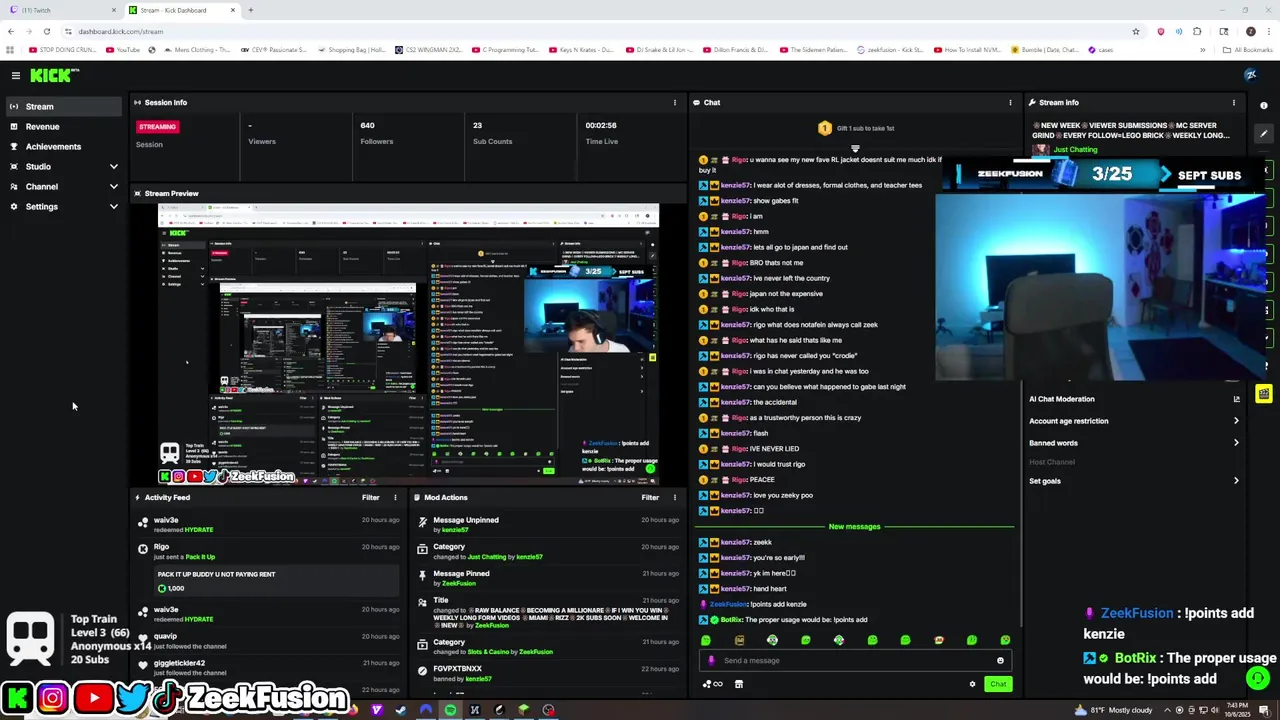
Task: Click the 00:02:56 Time Live value
Action: (x=601, y=126)
